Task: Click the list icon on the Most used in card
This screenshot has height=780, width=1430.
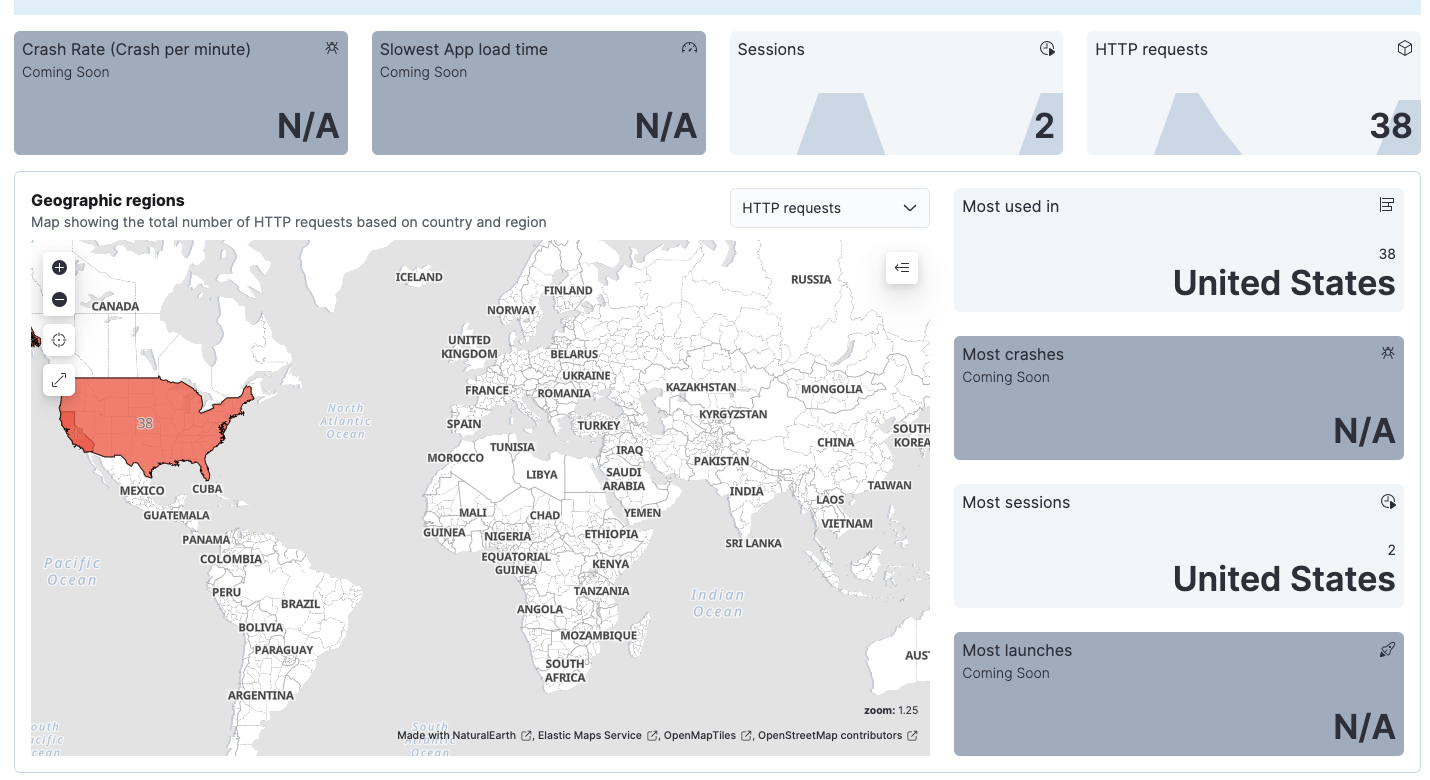Action: point(1387,204)
